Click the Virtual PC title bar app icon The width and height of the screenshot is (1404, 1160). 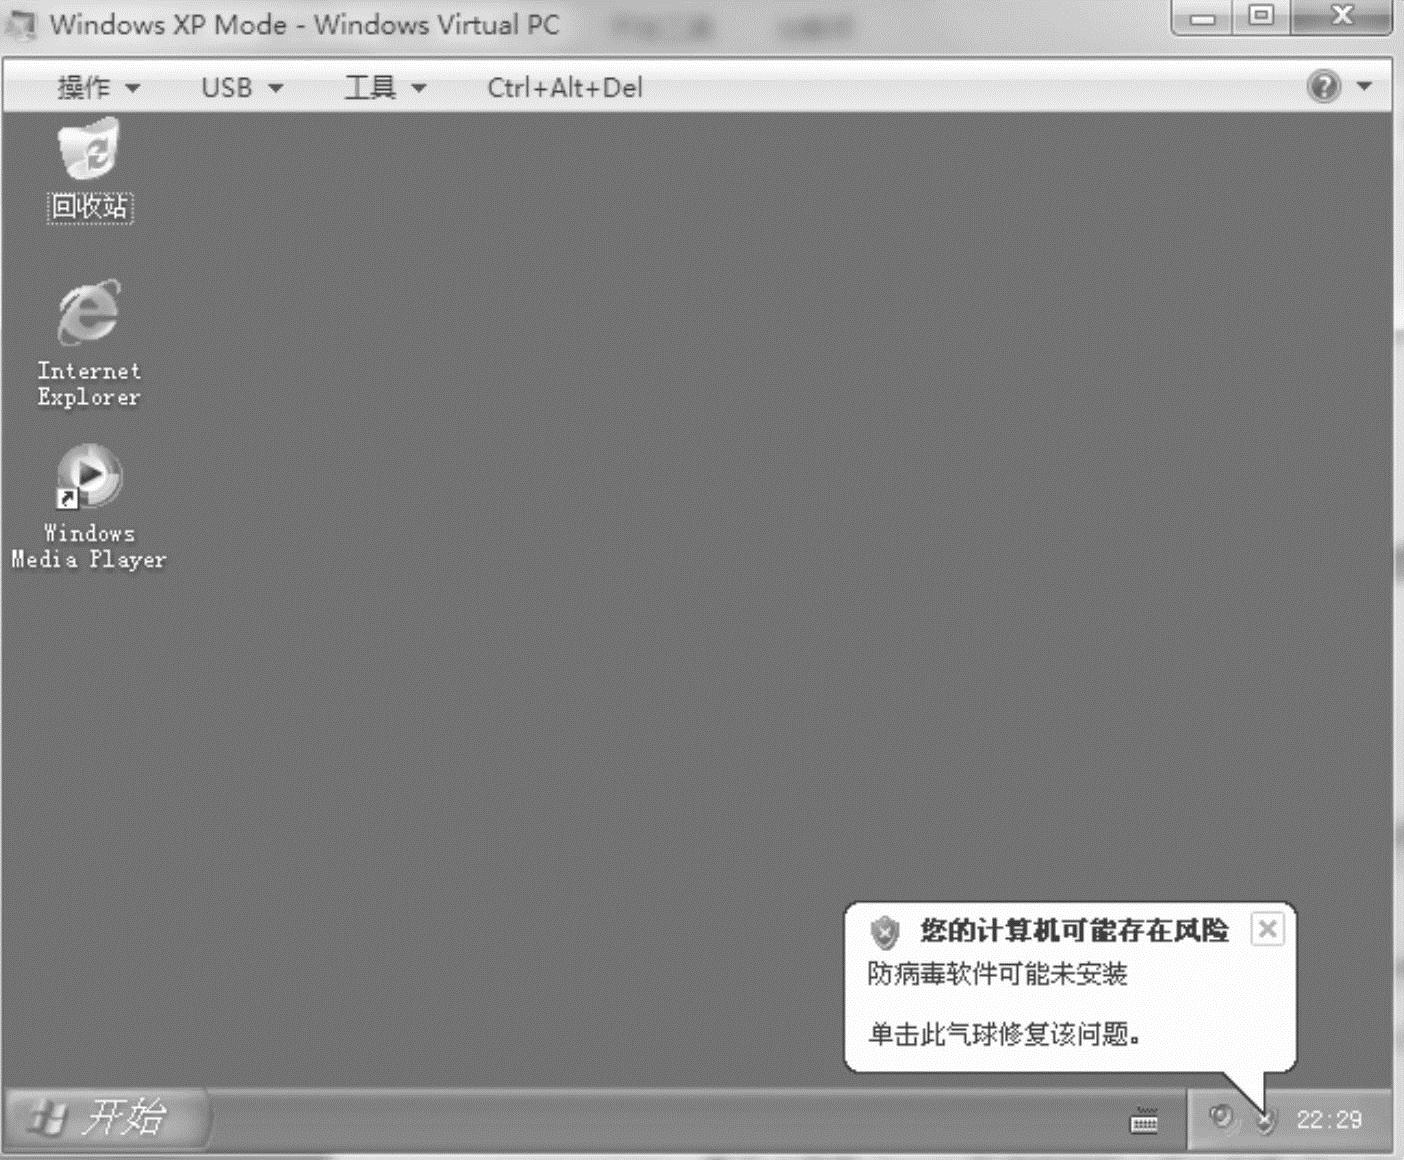coord(21,25)
